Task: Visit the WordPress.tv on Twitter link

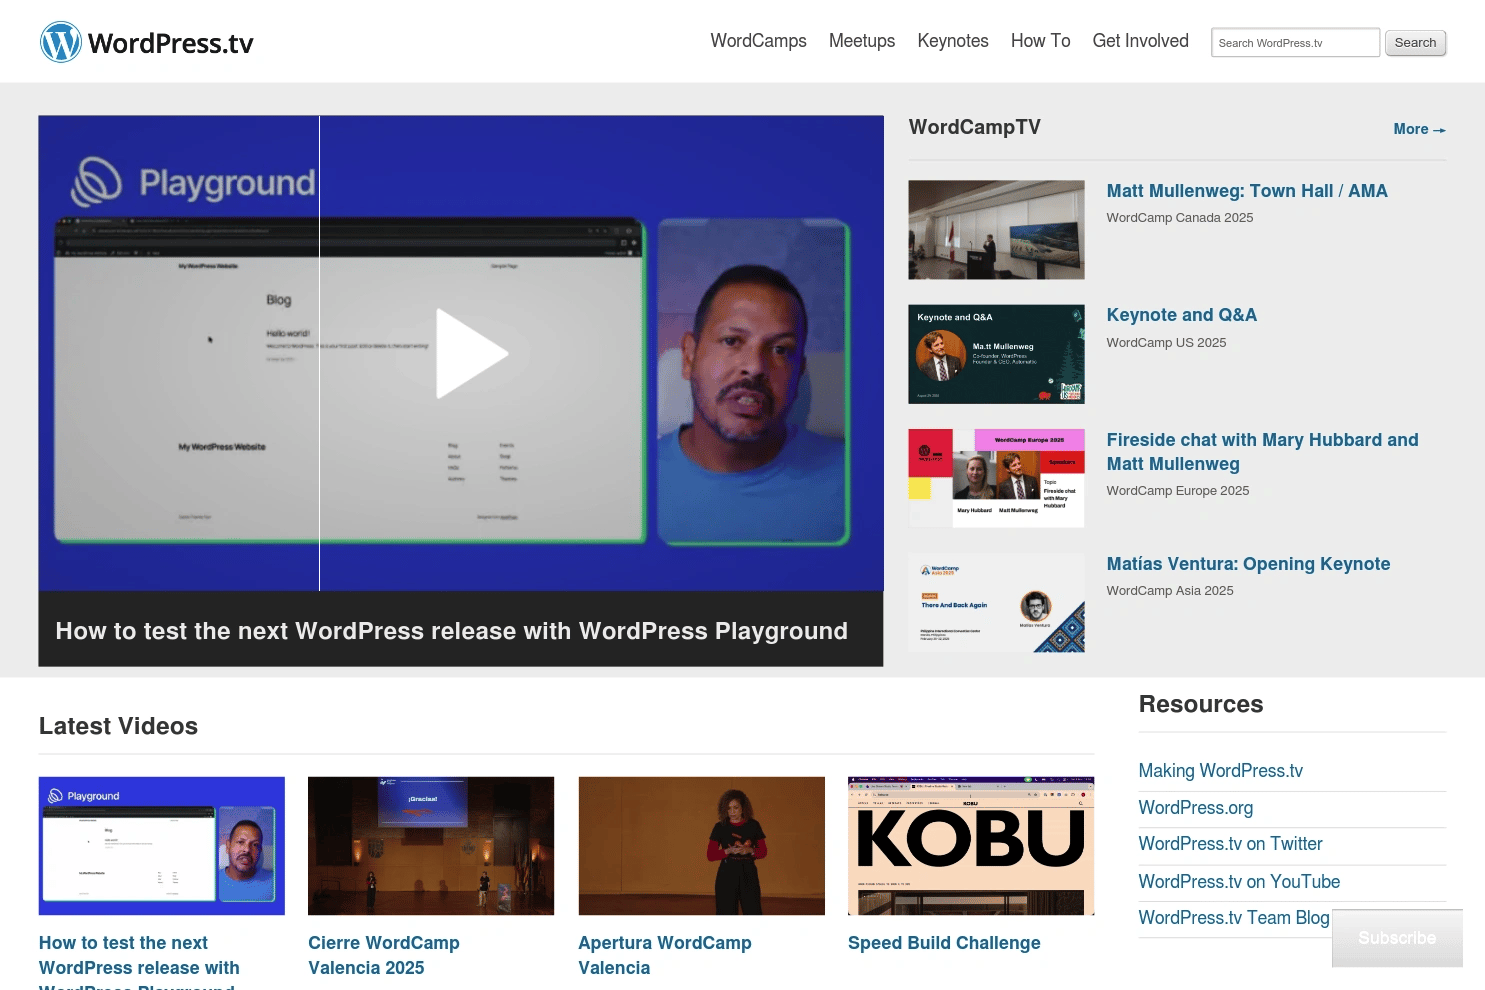Action: pyautogui.click(x=1230, y=844)
